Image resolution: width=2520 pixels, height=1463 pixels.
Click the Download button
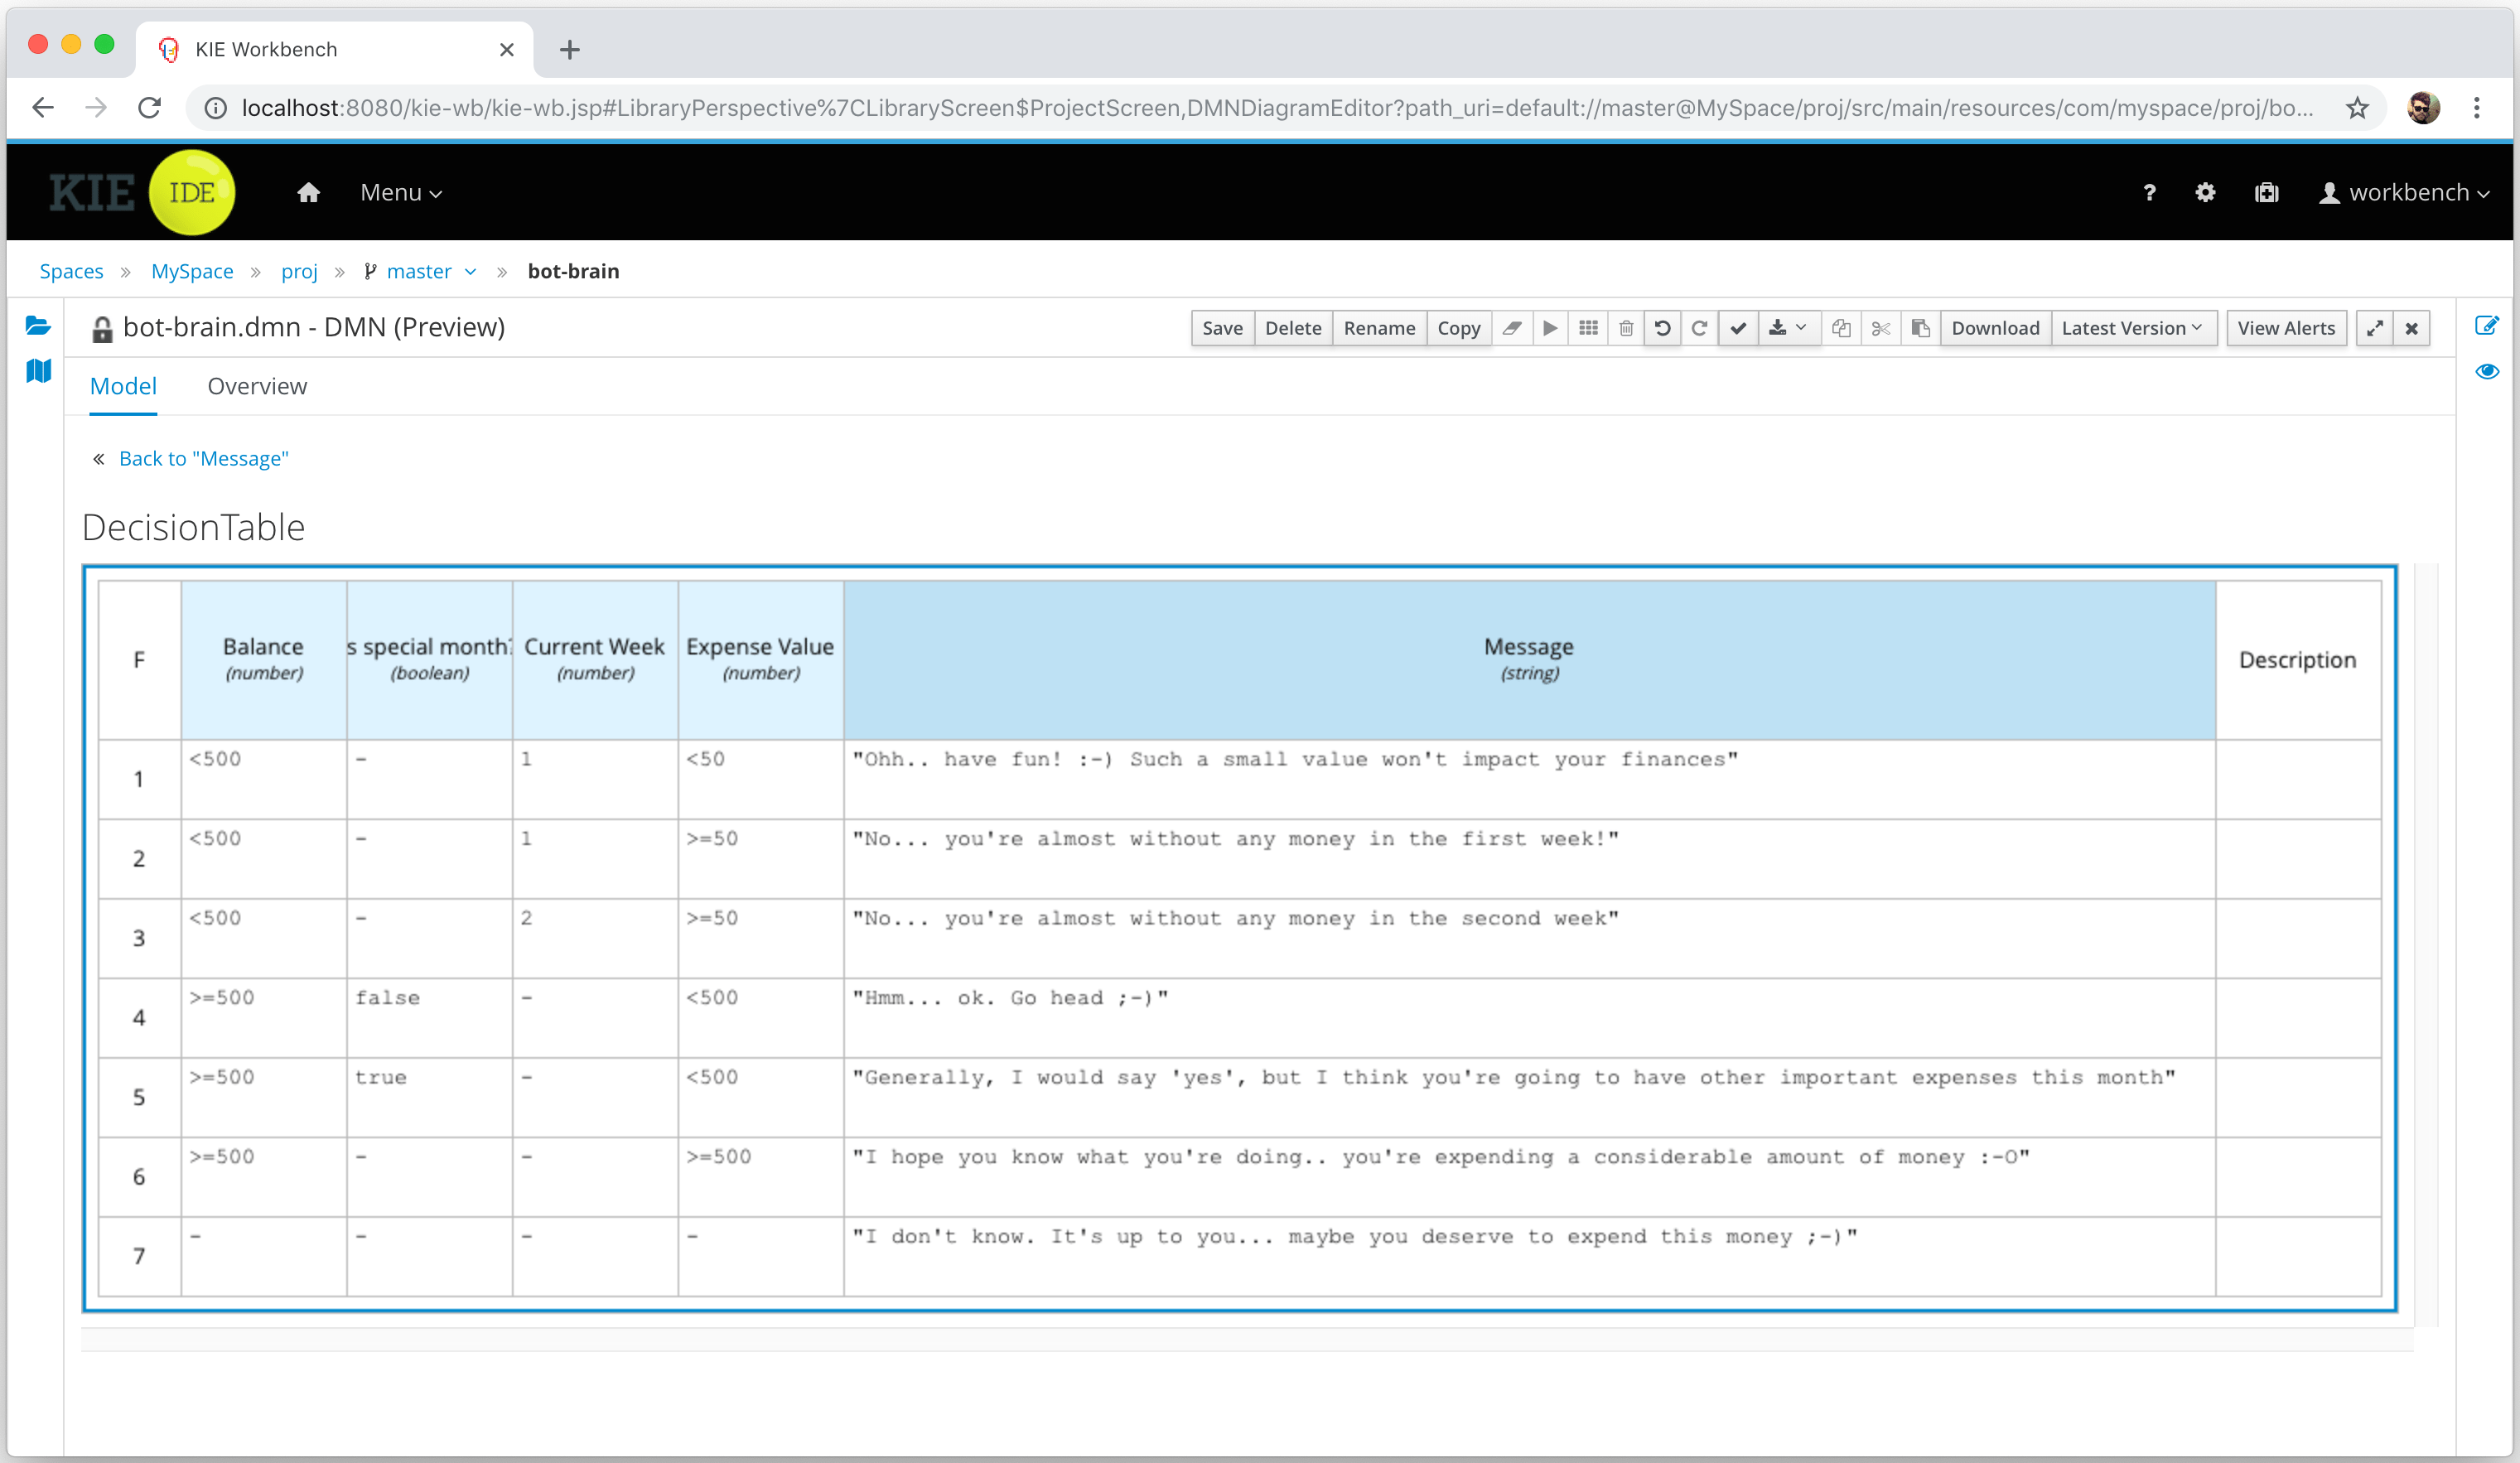coord(1995,328)
